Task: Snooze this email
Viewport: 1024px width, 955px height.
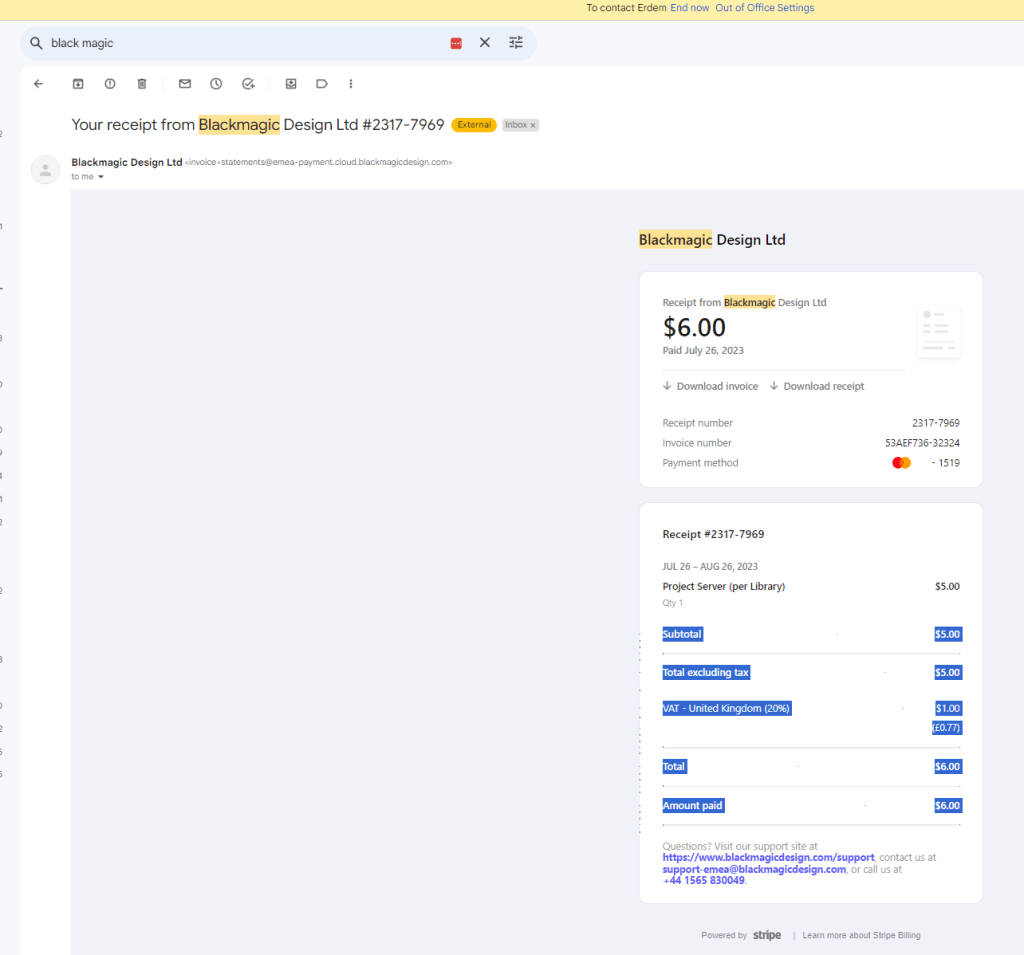Action: (216, 84)
